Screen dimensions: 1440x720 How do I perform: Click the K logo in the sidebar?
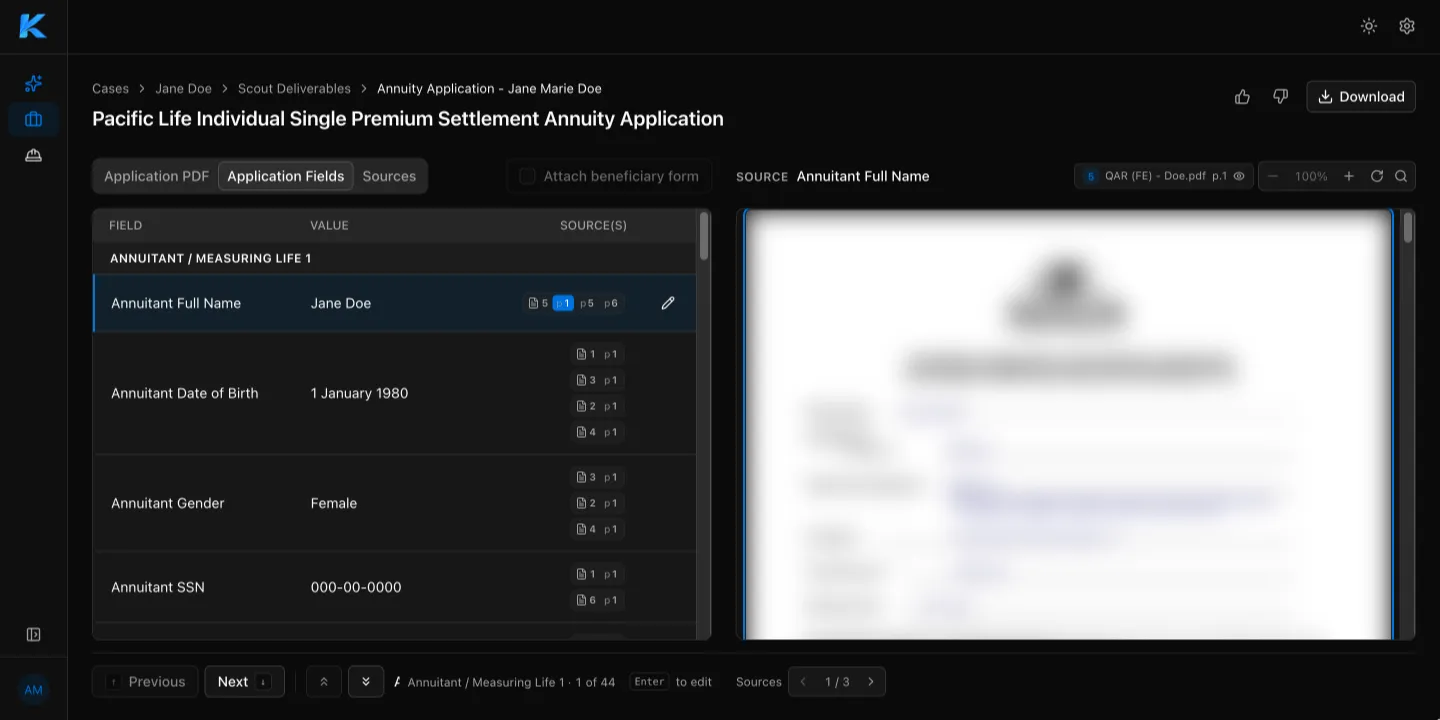tap(33, 26)
